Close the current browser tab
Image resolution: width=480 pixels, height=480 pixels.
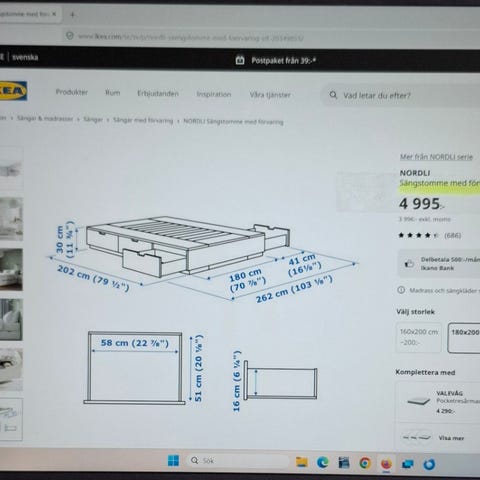[54, 14]
